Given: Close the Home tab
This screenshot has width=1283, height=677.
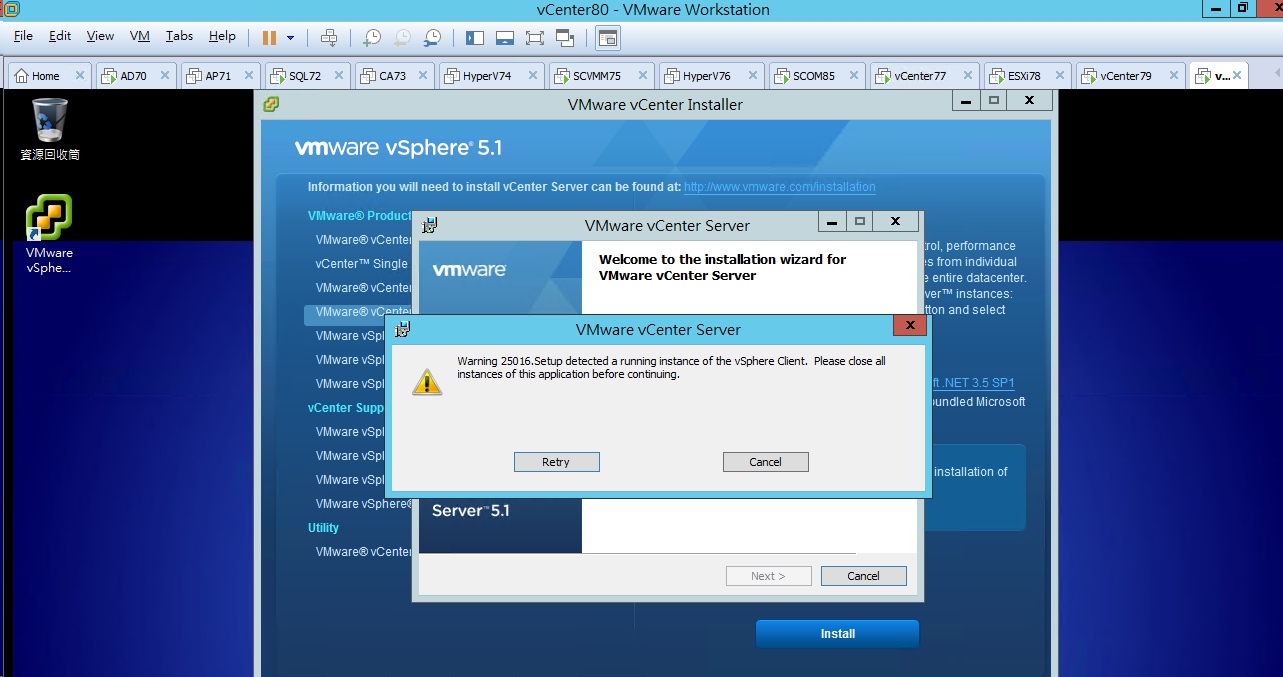Looking at the screenshot, I should [79, 76].
